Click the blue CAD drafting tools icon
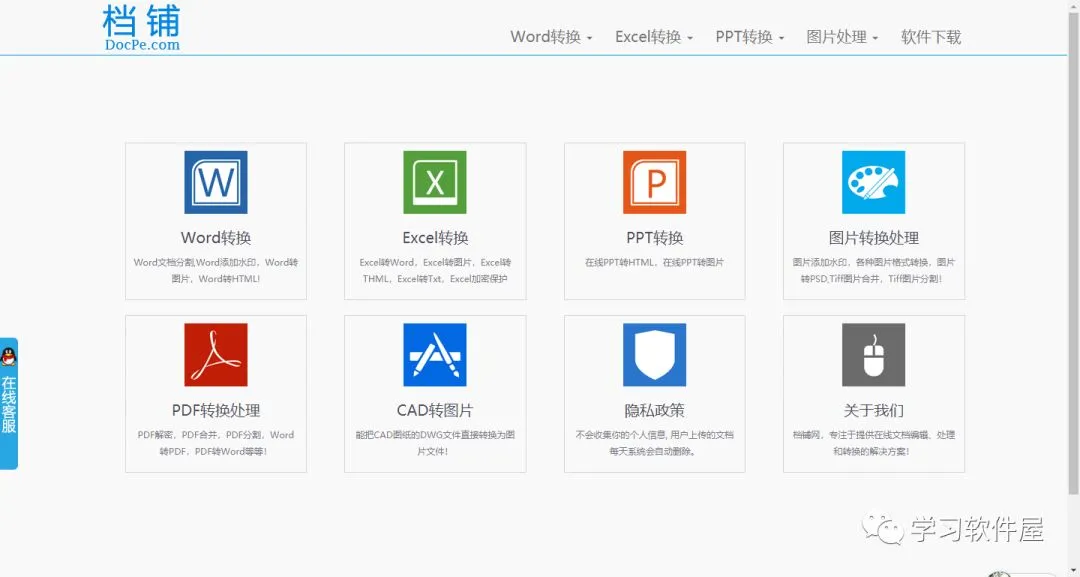The image size is (1080, 577). pos(435,355)
